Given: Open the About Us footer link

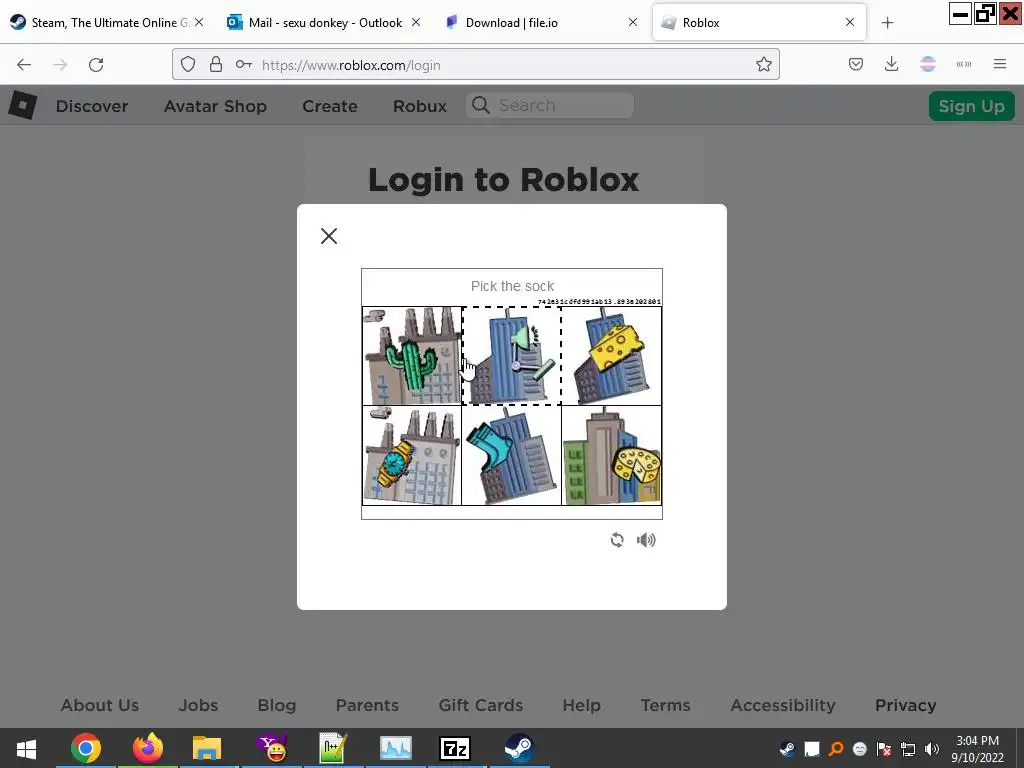Looking at the screenshot, I should coord(100,705).
